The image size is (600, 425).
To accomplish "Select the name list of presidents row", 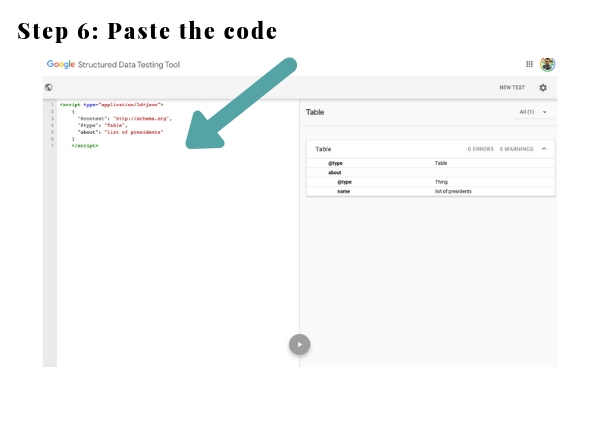I will point(430,191).
